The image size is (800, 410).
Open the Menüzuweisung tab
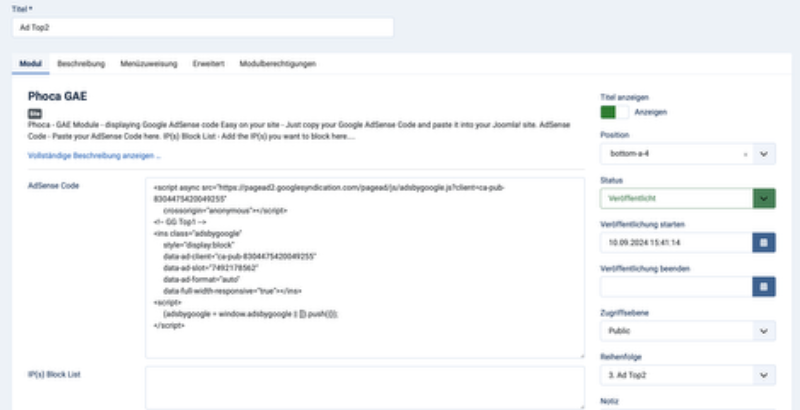[x=149, y=64]
